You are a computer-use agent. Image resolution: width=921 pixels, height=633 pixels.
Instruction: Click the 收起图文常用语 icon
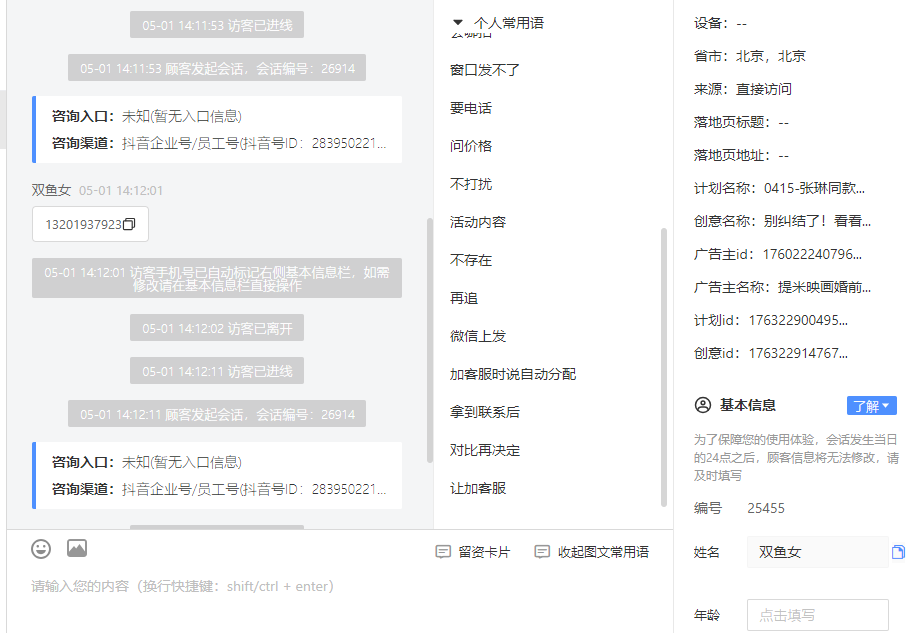[542, 552]
